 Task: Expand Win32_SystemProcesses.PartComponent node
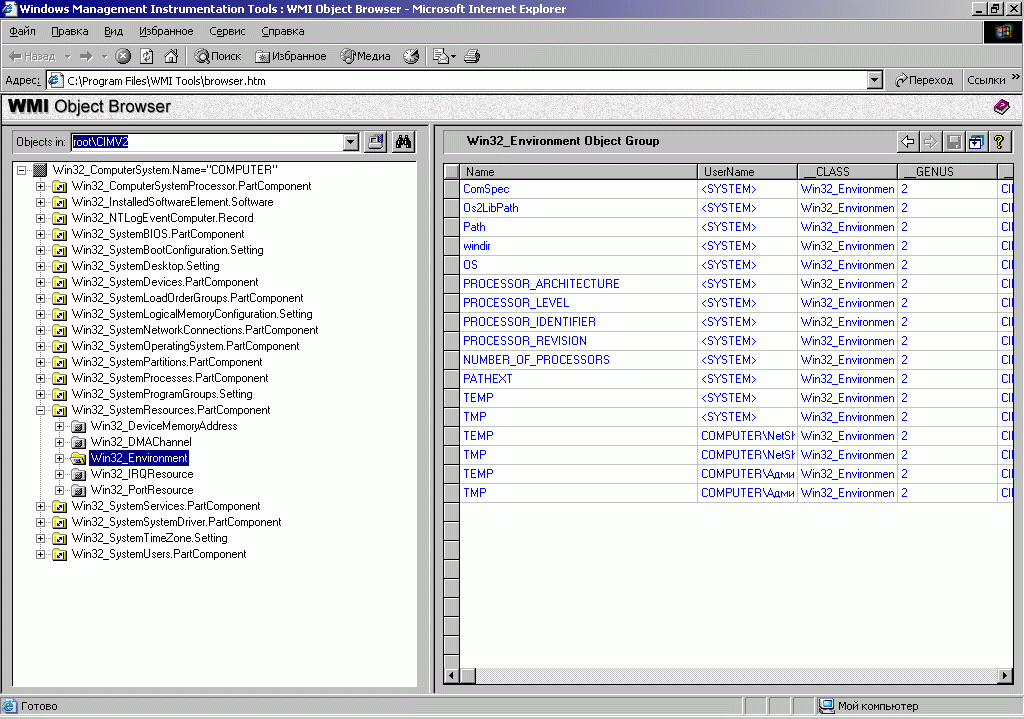(40, 378)
